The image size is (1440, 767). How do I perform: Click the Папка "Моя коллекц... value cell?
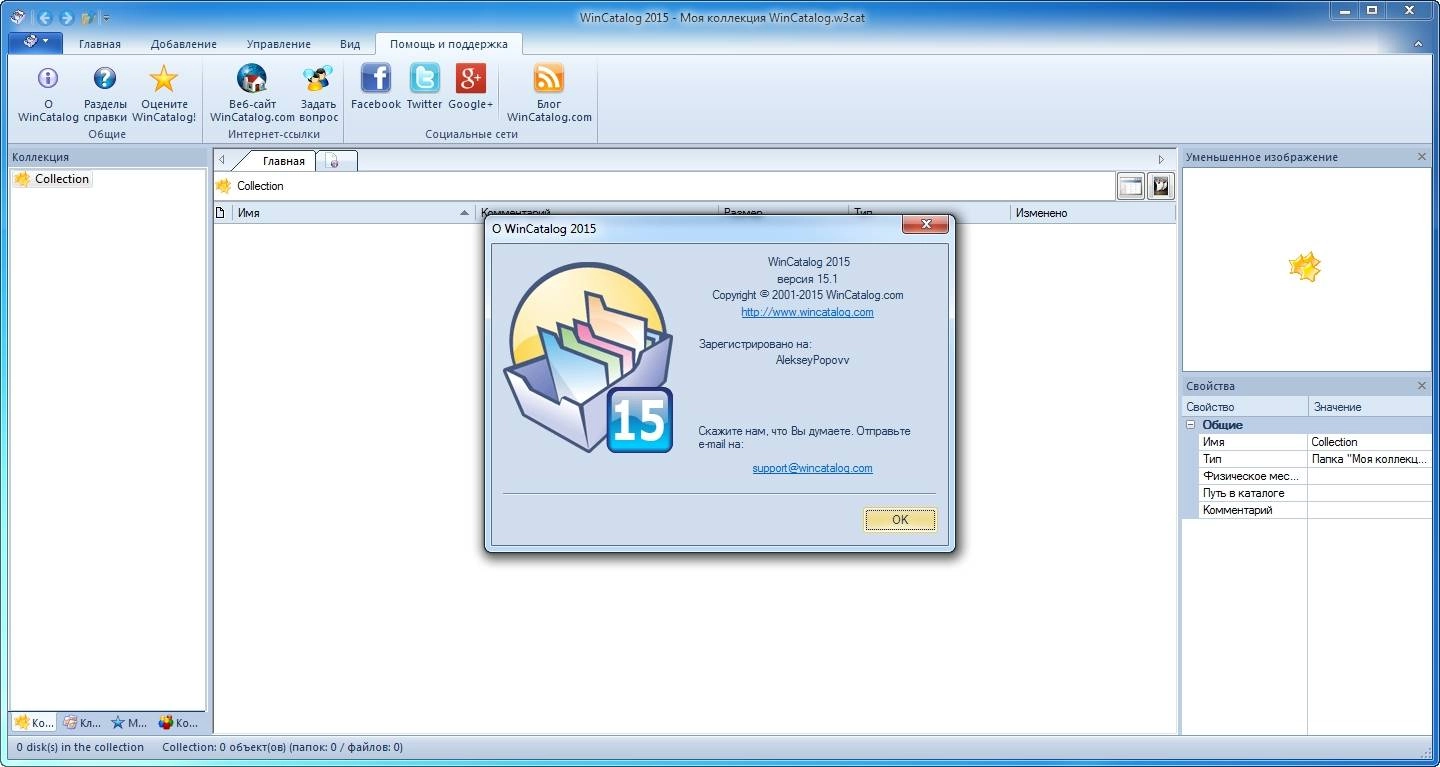coord(1370,459)
